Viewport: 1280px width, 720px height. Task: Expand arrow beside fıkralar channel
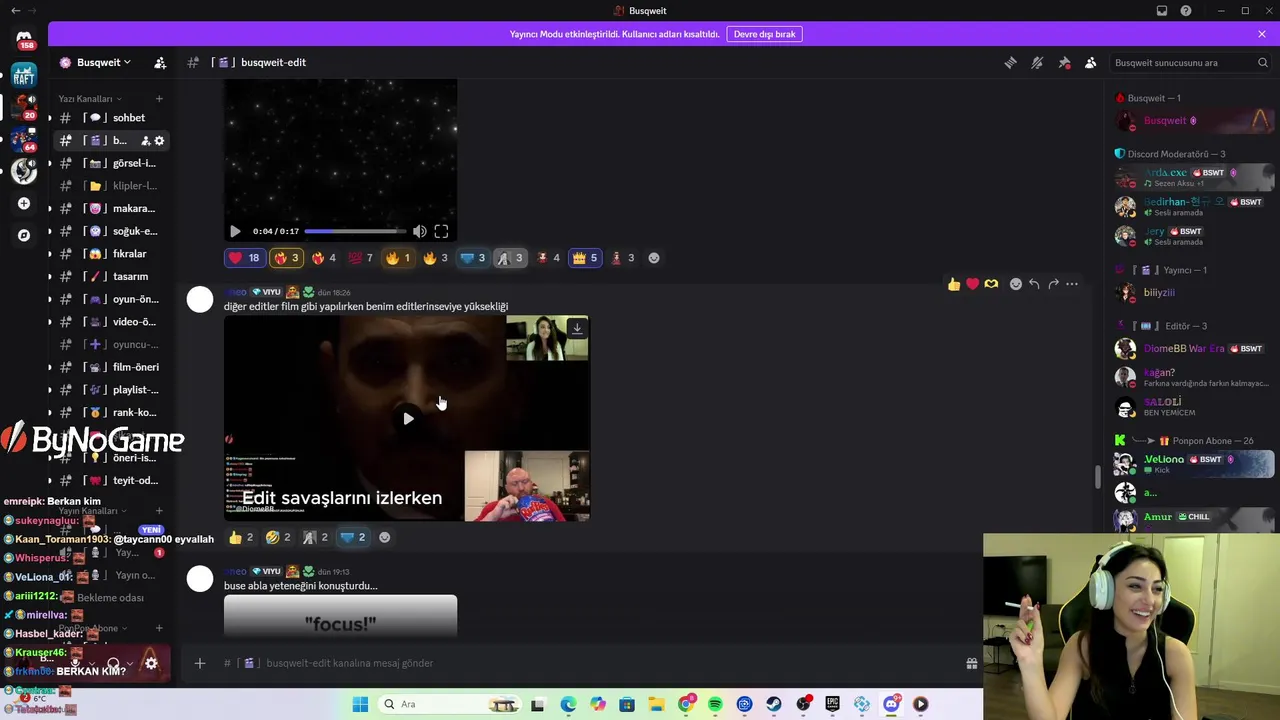[x=50, y=254]
